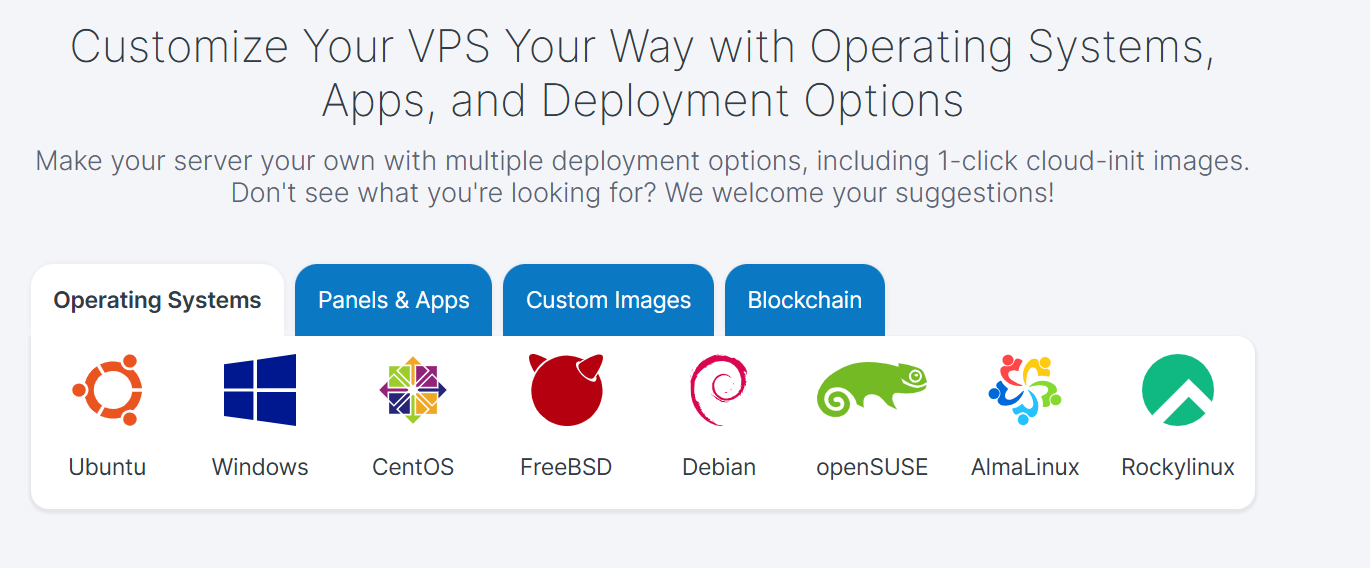Open the Custom Images tab
Screen dimensions: 1370x568
tap(608, 300)
